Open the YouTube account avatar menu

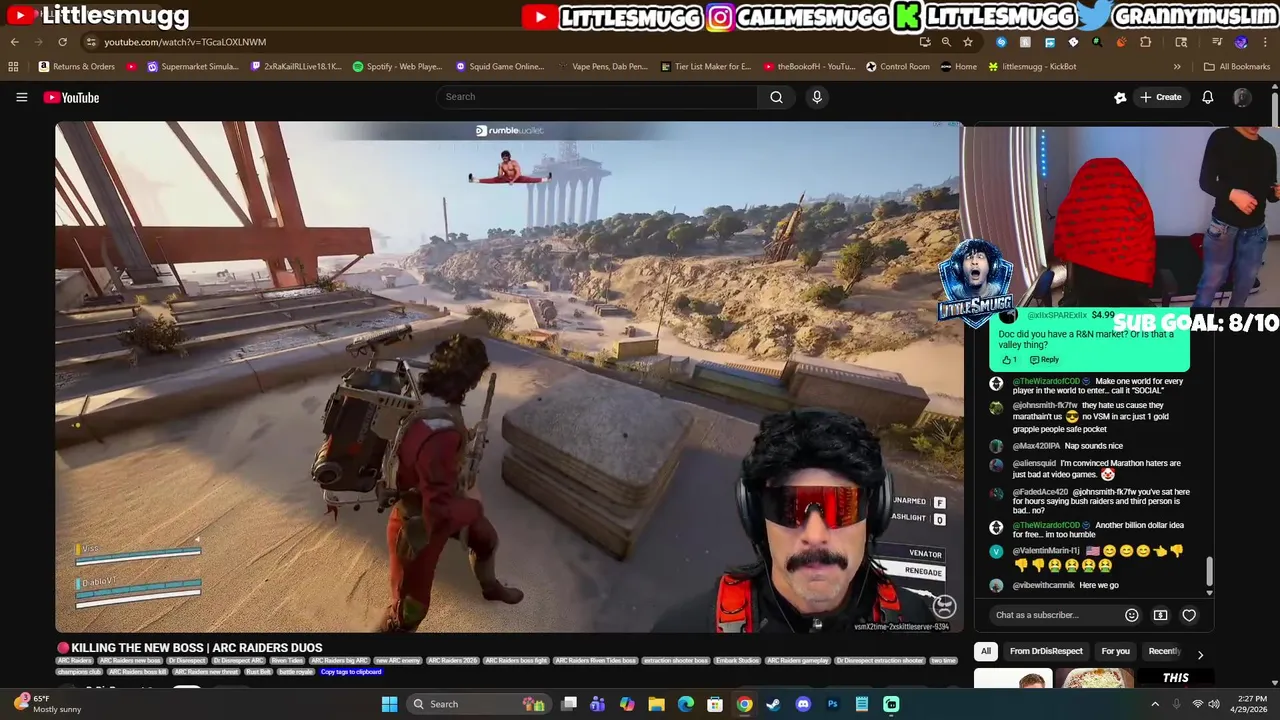tap(1242, 97)
